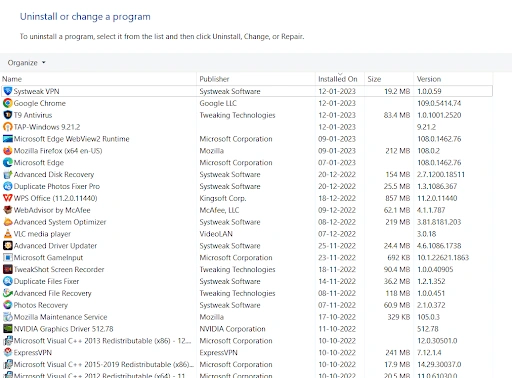Click the VideoLAN publisher cell
Viewport: 512px width, 378px height.
click(216, 234)
